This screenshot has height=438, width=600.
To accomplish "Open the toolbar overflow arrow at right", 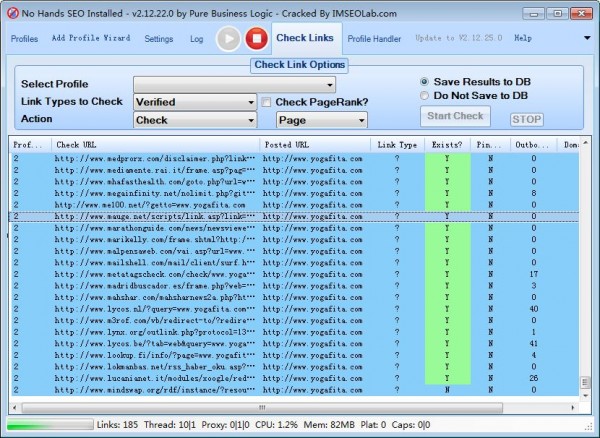I will point(586,39).
